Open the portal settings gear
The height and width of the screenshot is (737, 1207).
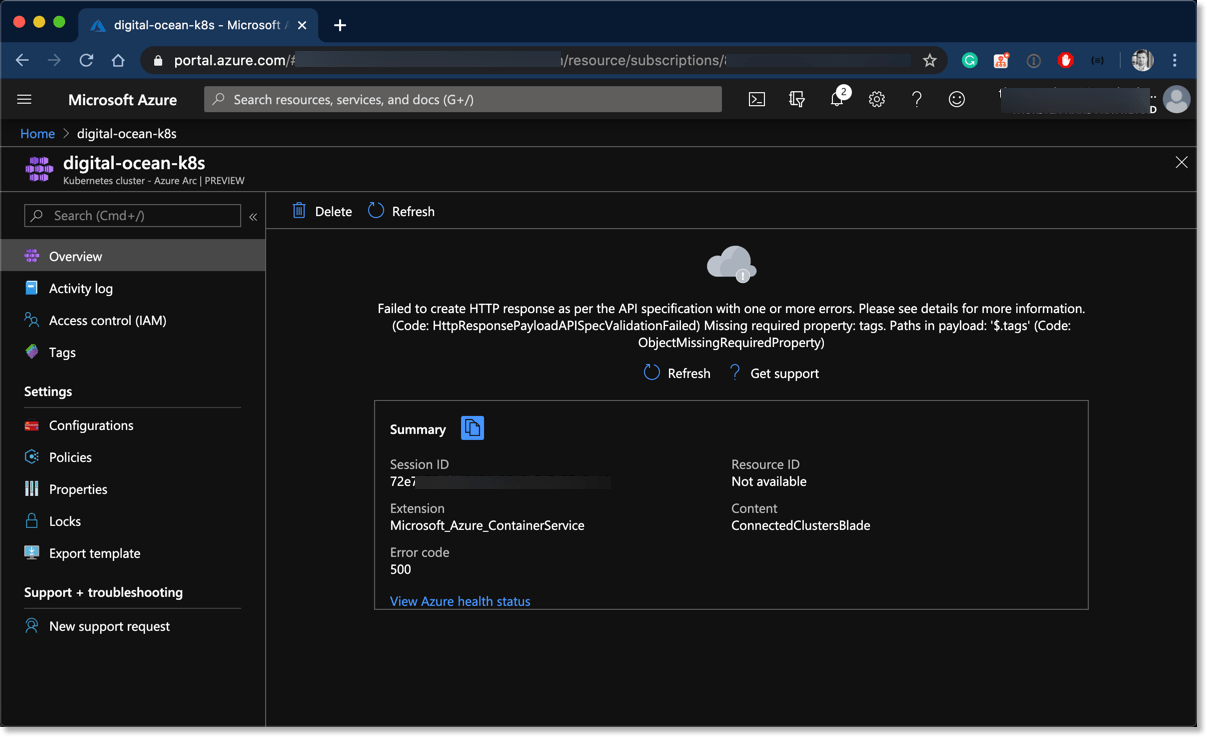pyautogui.click(x=877, y=100)
